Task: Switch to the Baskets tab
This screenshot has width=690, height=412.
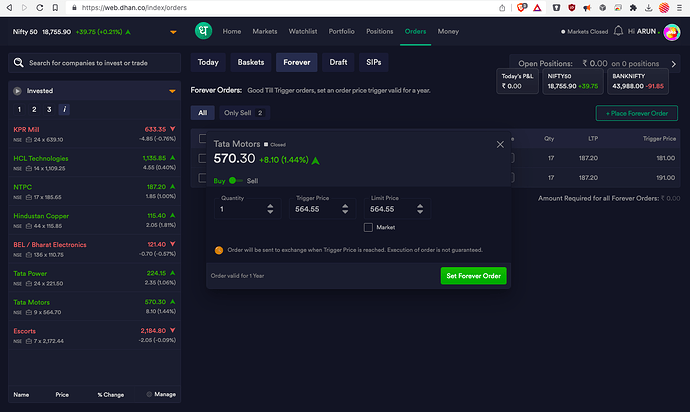Action: 251,62
